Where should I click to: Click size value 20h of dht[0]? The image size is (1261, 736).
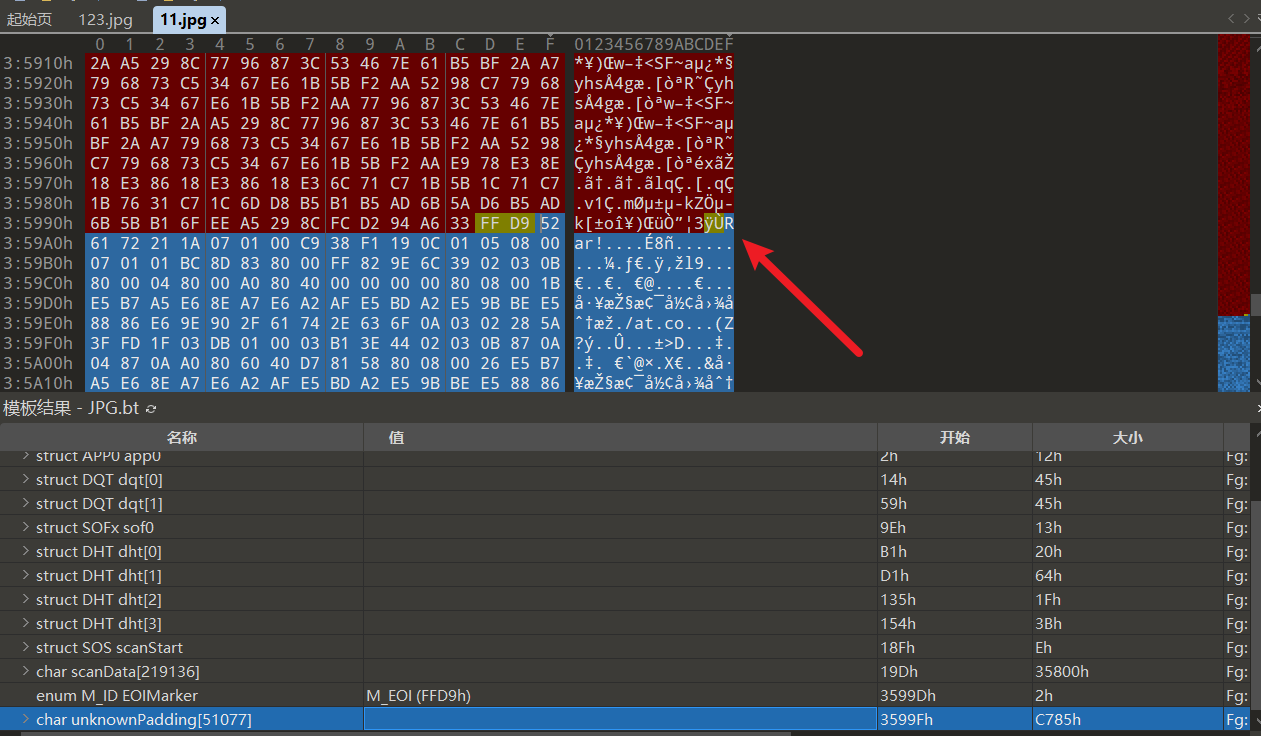pyautogui.click(x=1048, y=551)
